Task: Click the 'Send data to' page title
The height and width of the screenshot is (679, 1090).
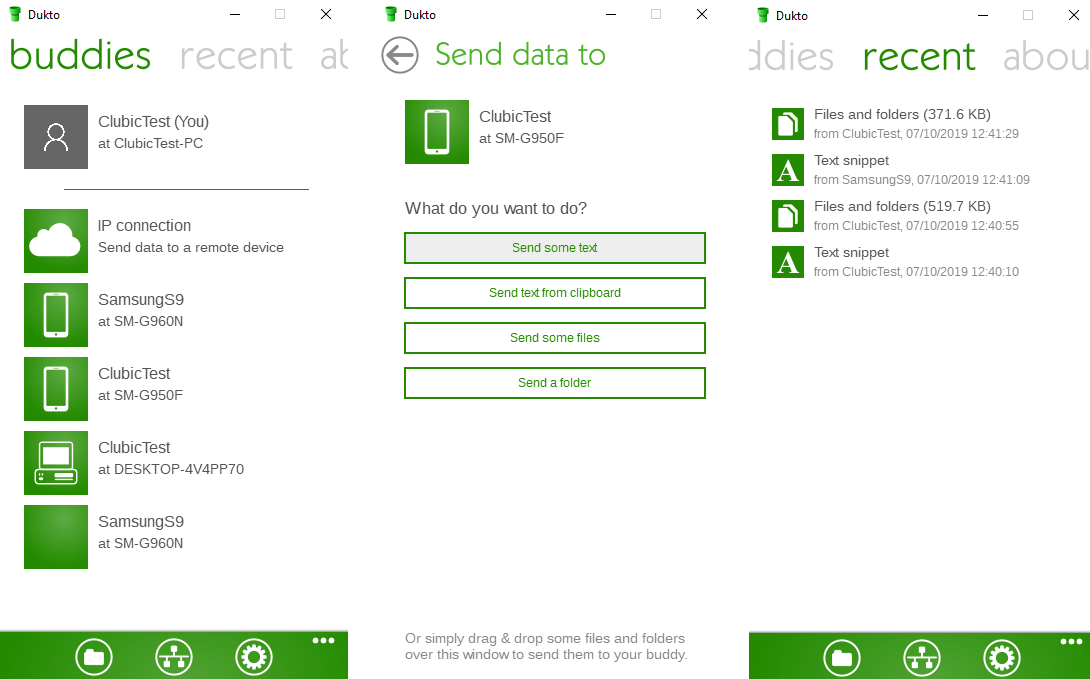Action: click(521, 55)
